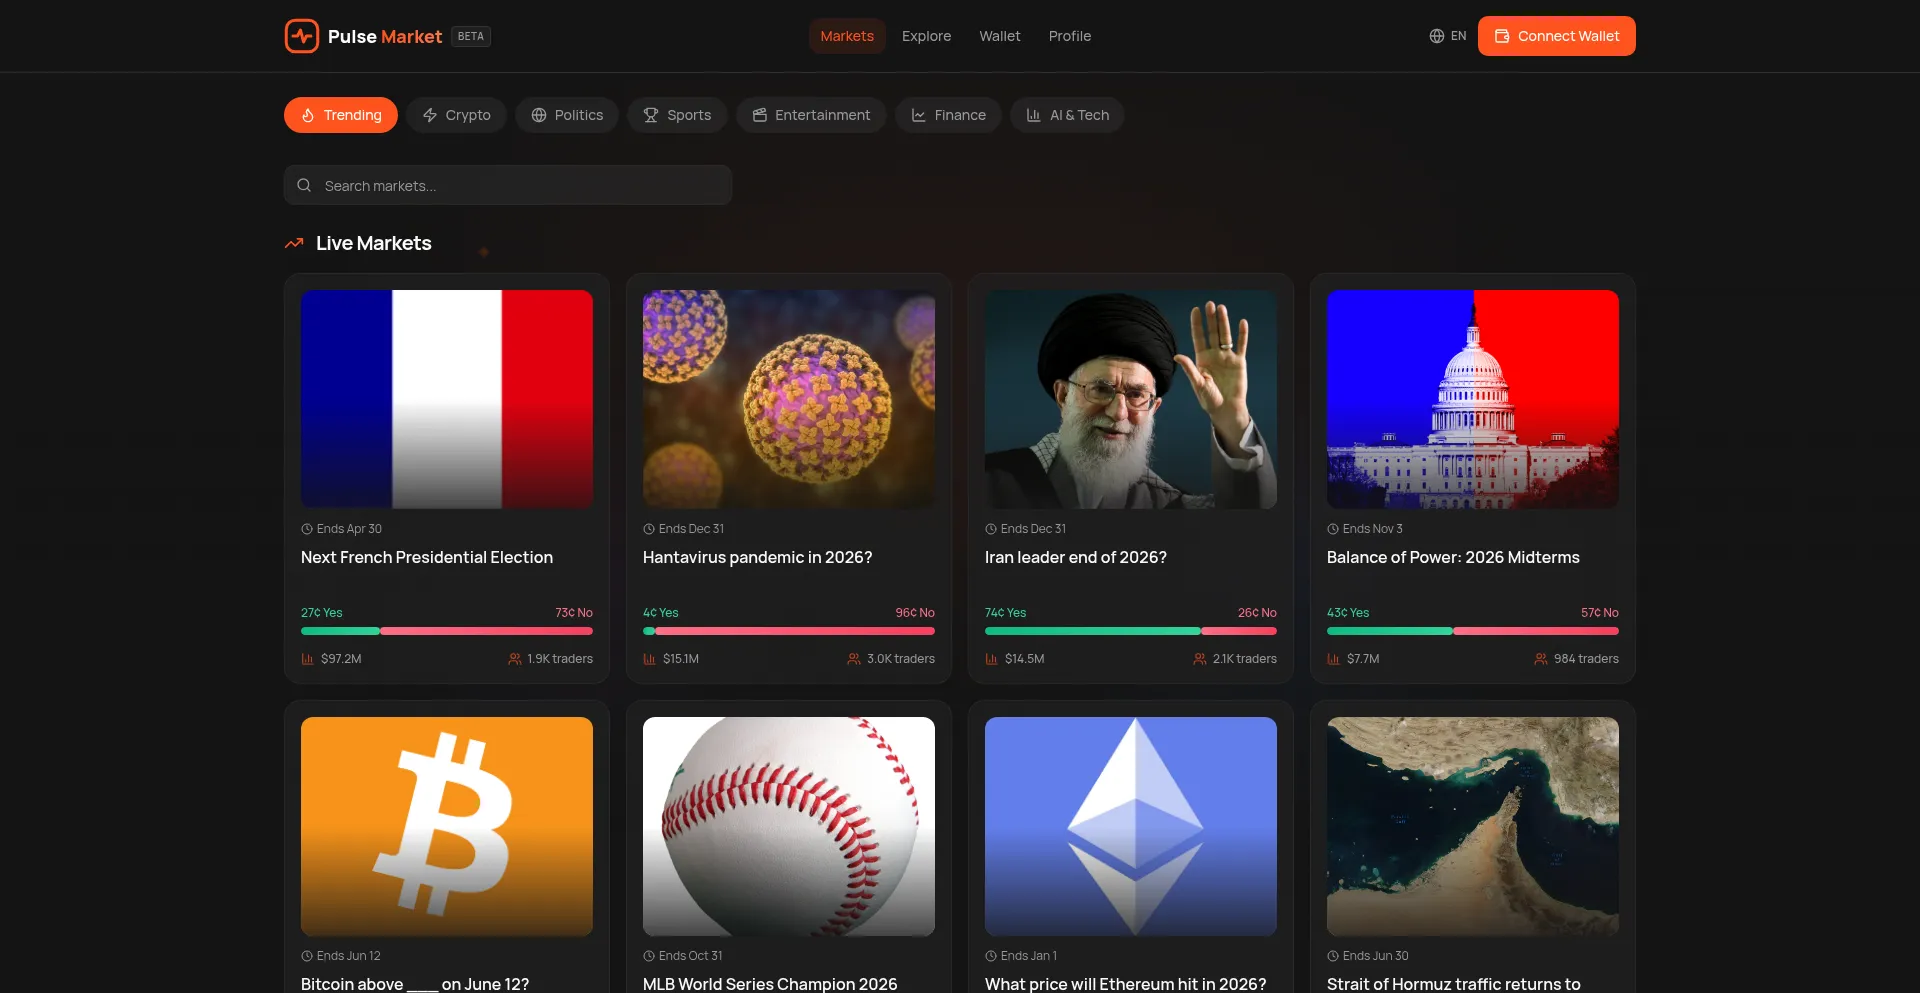Click 2026 Midterms market probability bar
The width and height of the screenshot is (1920, 993).
pos(1473,631)
